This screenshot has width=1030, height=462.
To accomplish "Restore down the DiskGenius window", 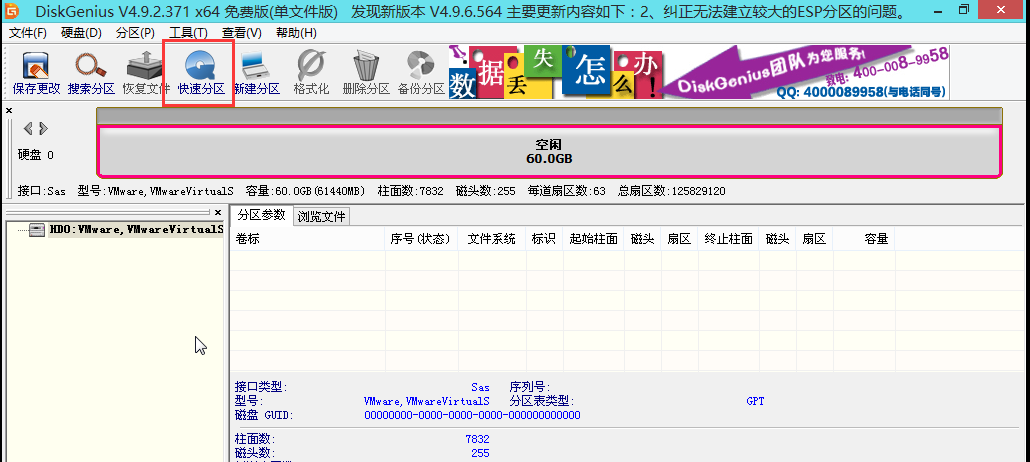I will 964,10.
